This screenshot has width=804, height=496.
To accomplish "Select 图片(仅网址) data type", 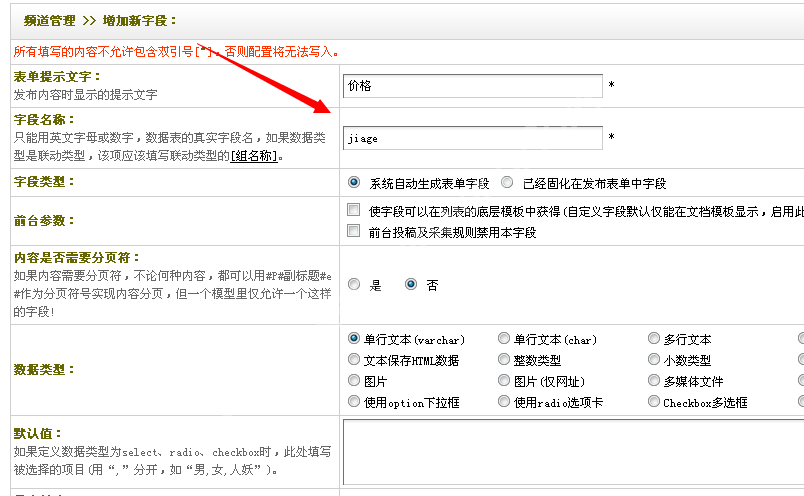I will [x=504, y=380].
